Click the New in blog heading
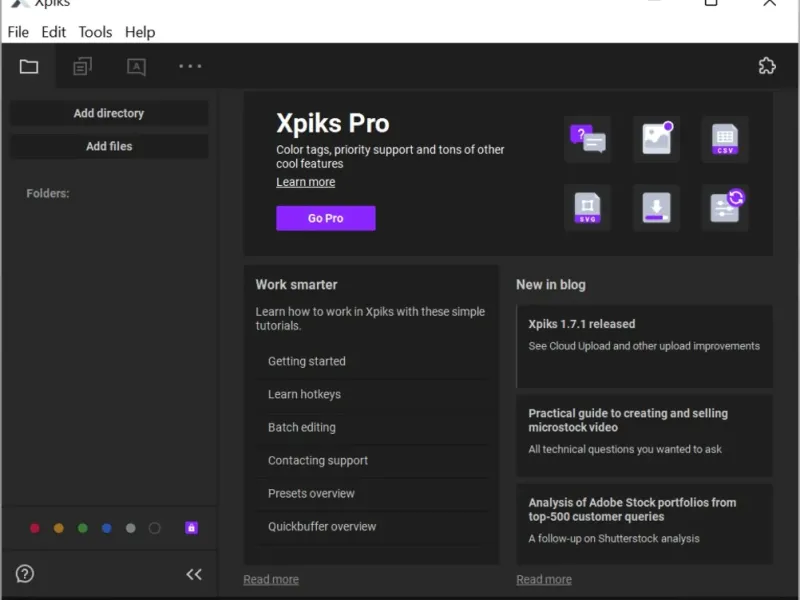 [x=551, y=285]
